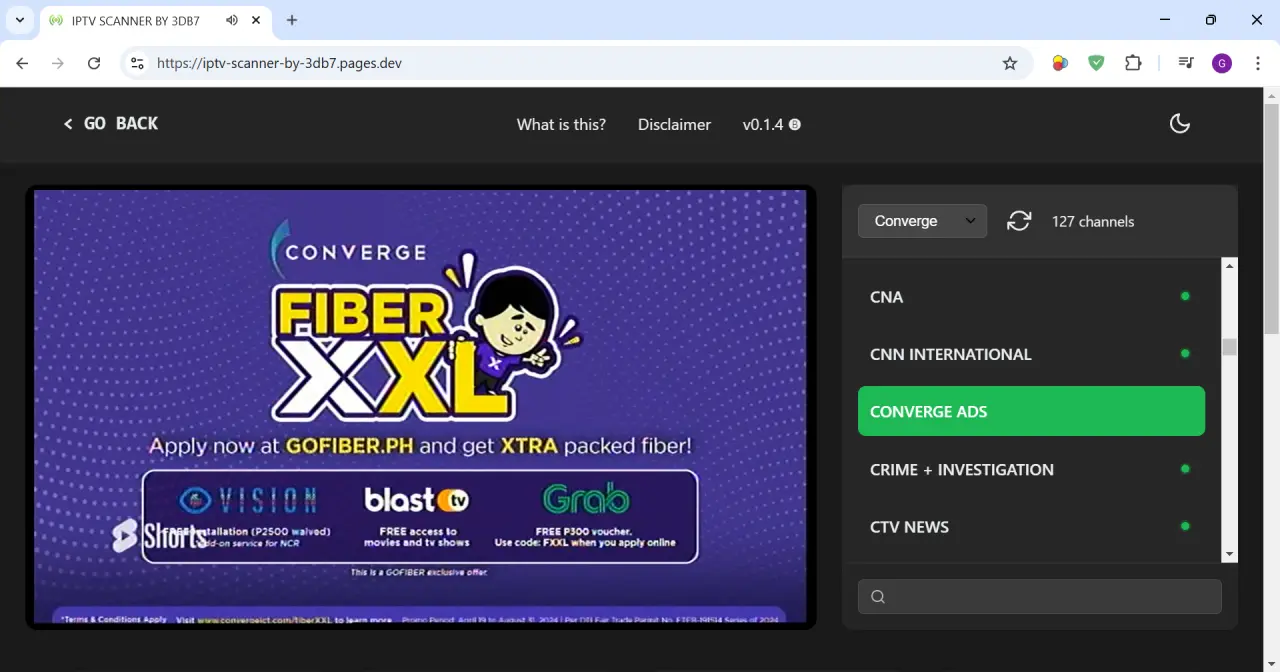This screenshot has width=1280, height=672.
Task: Click inside the channel search field
Action: point(1040,597)
